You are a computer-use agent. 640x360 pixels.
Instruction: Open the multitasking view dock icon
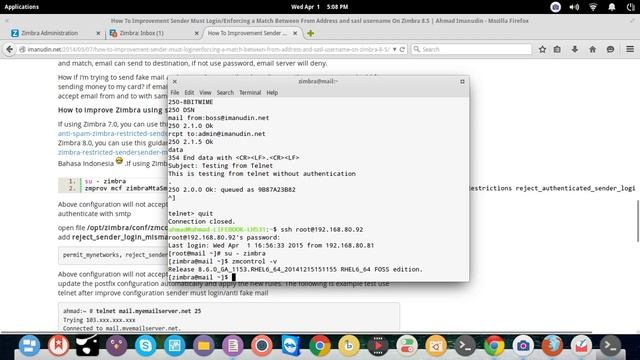29,346
